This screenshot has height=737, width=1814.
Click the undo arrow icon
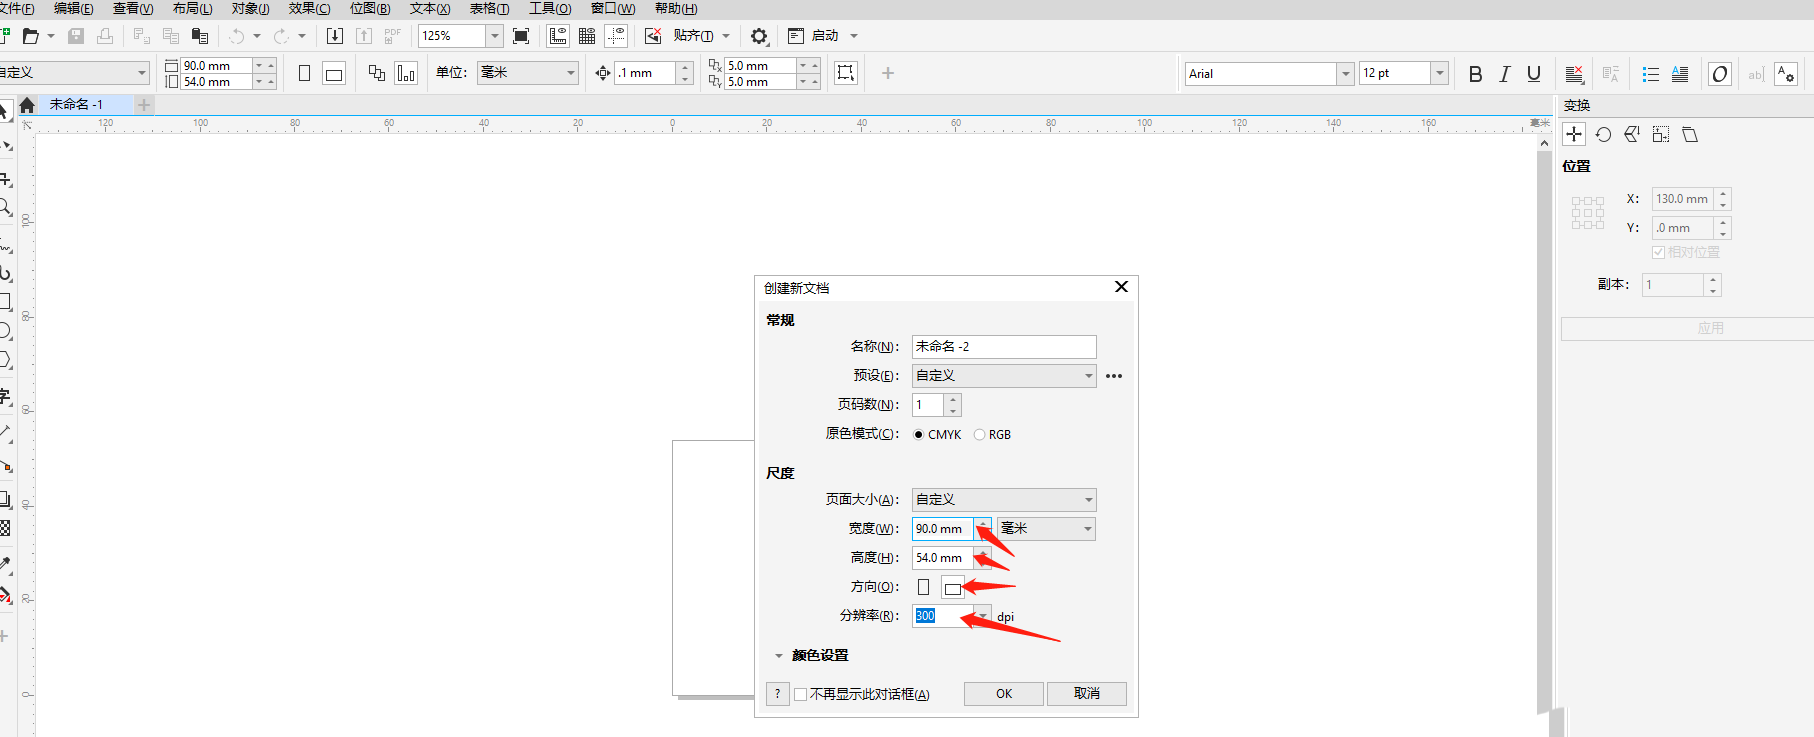pos(237,36)
